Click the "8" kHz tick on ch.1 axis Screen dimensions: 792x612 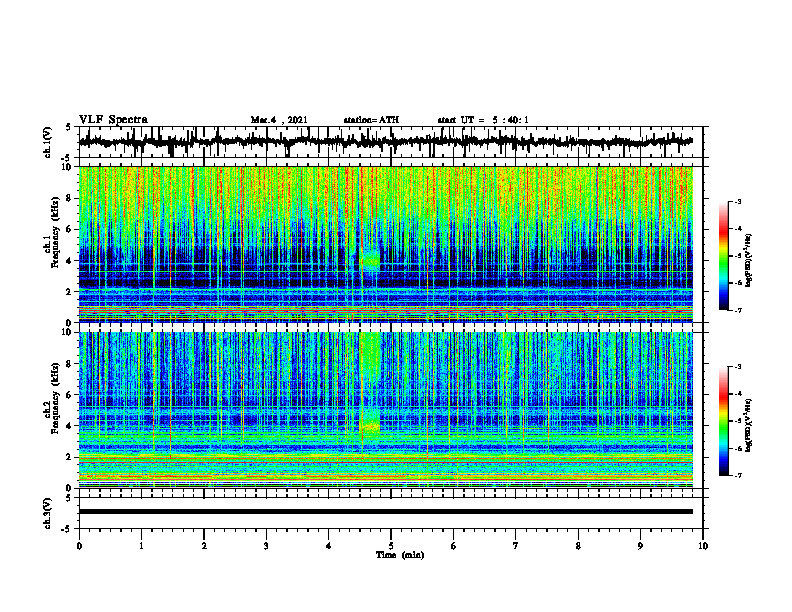70,198
